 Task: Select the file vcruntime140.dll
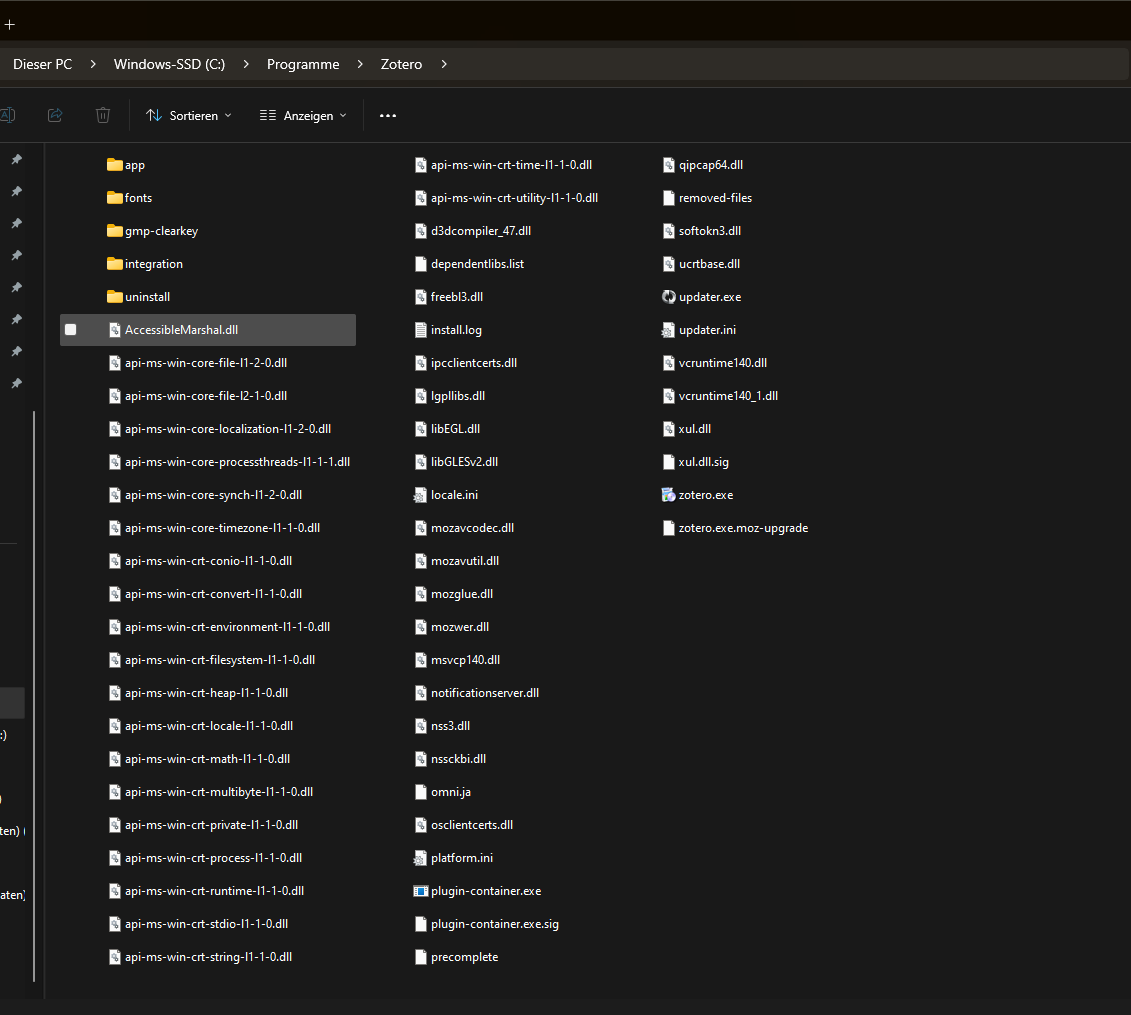coord(723,363)
